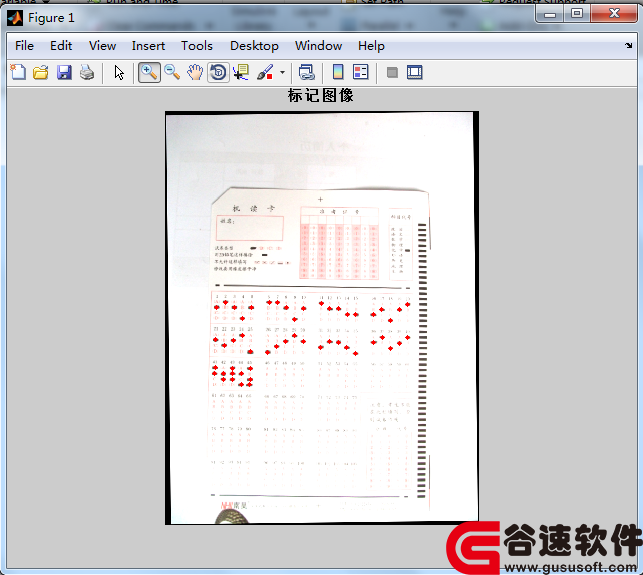This screenshot has height=575, width=643.
Task: Open the Desktop menu
Action: 254,46
